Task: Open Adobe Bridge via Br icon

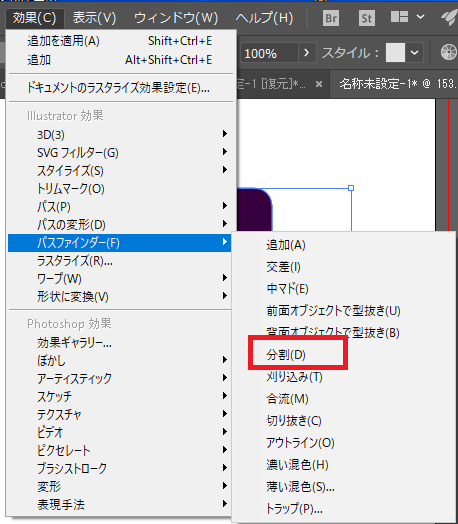Action: [x=331, y=18]
